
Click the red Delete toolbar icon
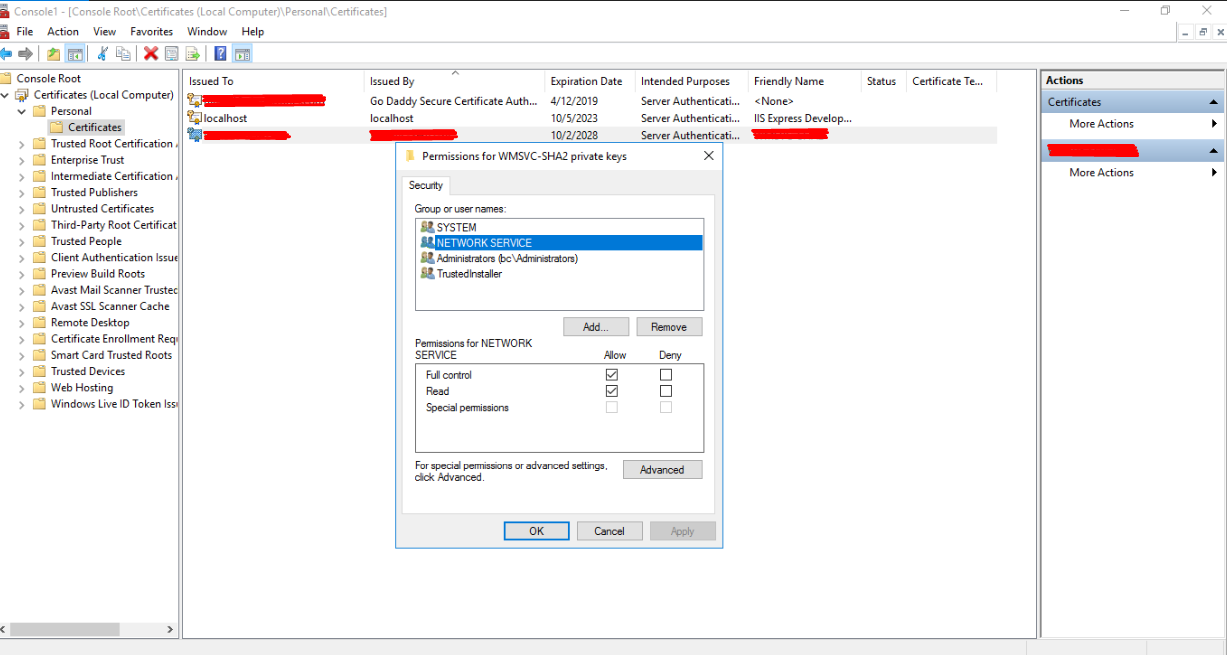tap(151, 54)
